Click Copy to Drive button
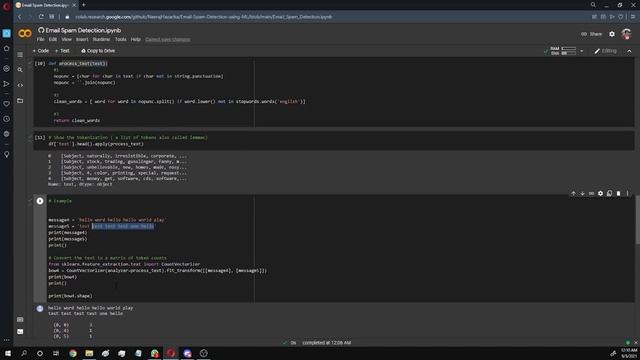640x360 pixels. click(98, 51)
